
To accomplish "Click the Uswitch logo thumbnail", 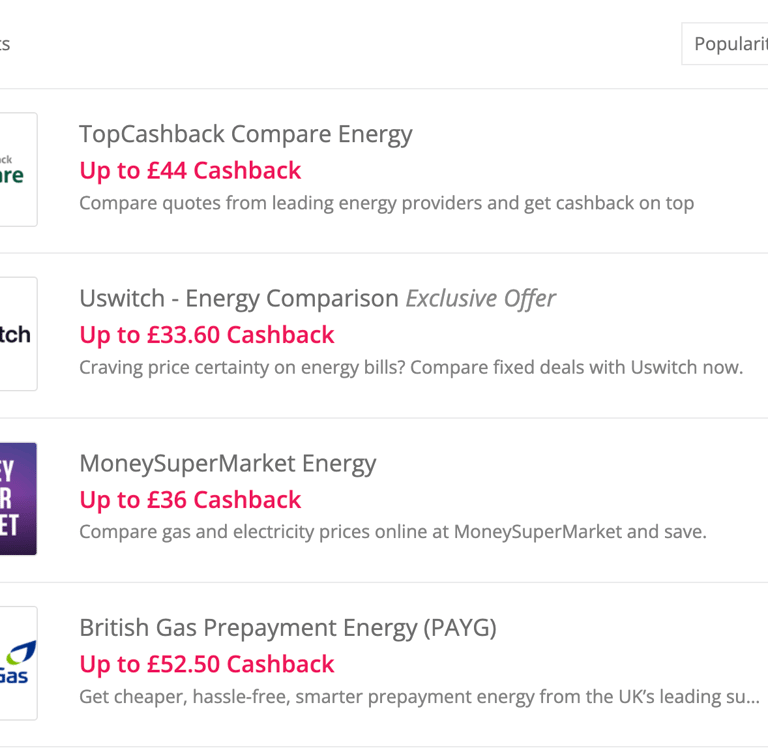I will tap(16, 334).
